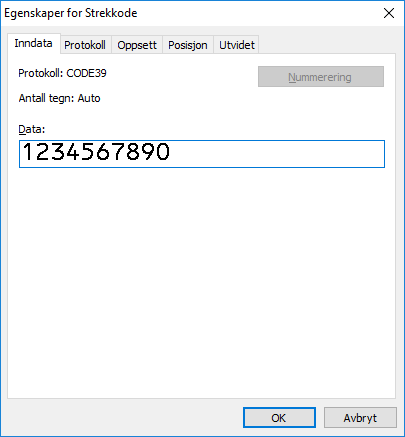Click the Nummerering button

[x=321, y=77]
